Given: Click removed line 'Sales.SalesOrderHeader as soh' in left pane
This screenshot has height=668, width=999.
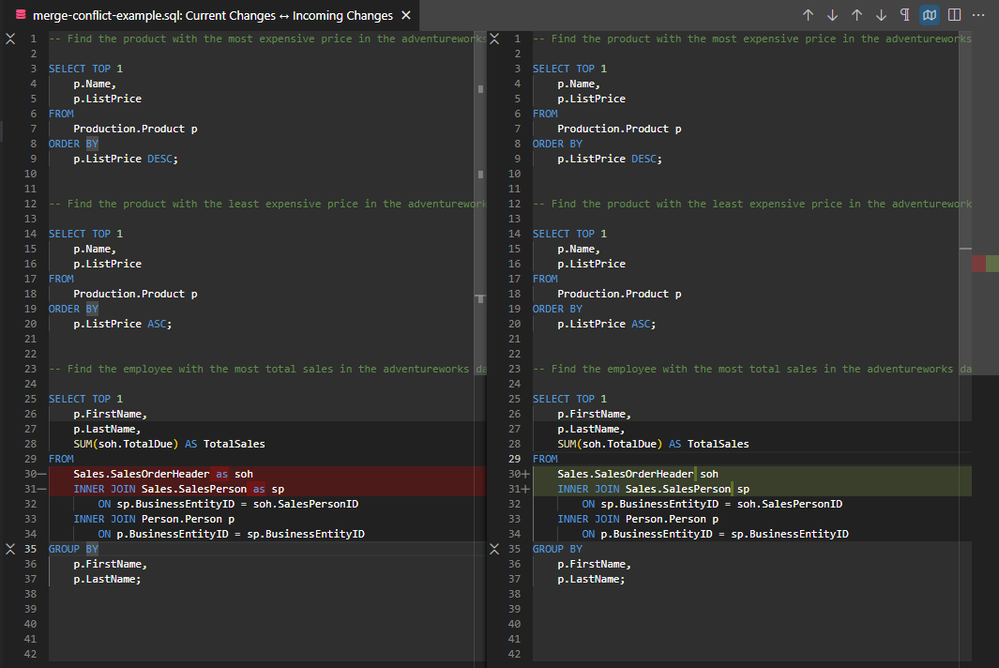Looking at the screenshot, I should click(x=163, y=474).
